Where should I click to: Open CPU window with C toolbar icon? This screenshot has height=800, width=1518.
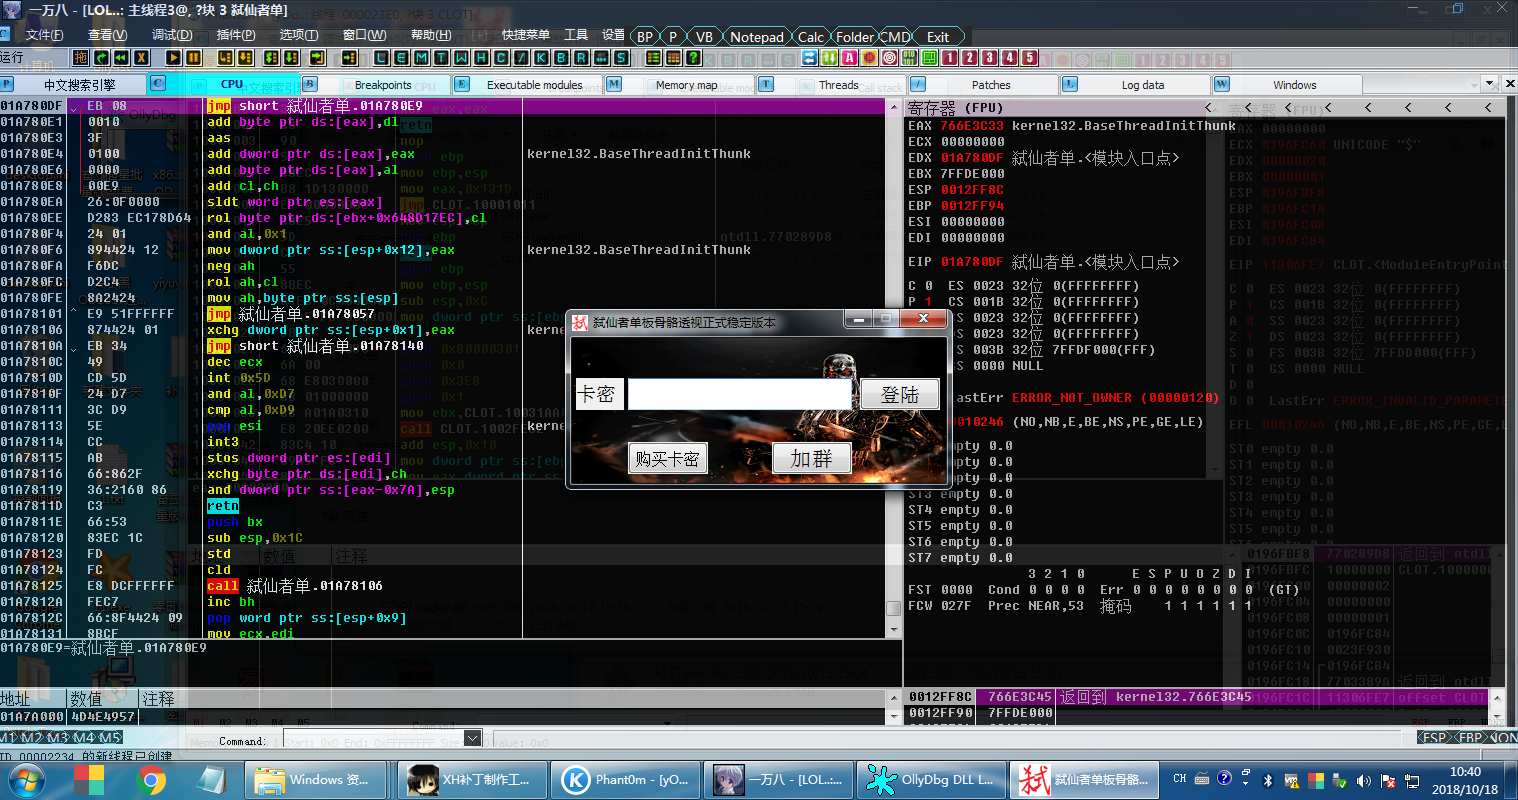pyautogui.click(x=501, y=58)
